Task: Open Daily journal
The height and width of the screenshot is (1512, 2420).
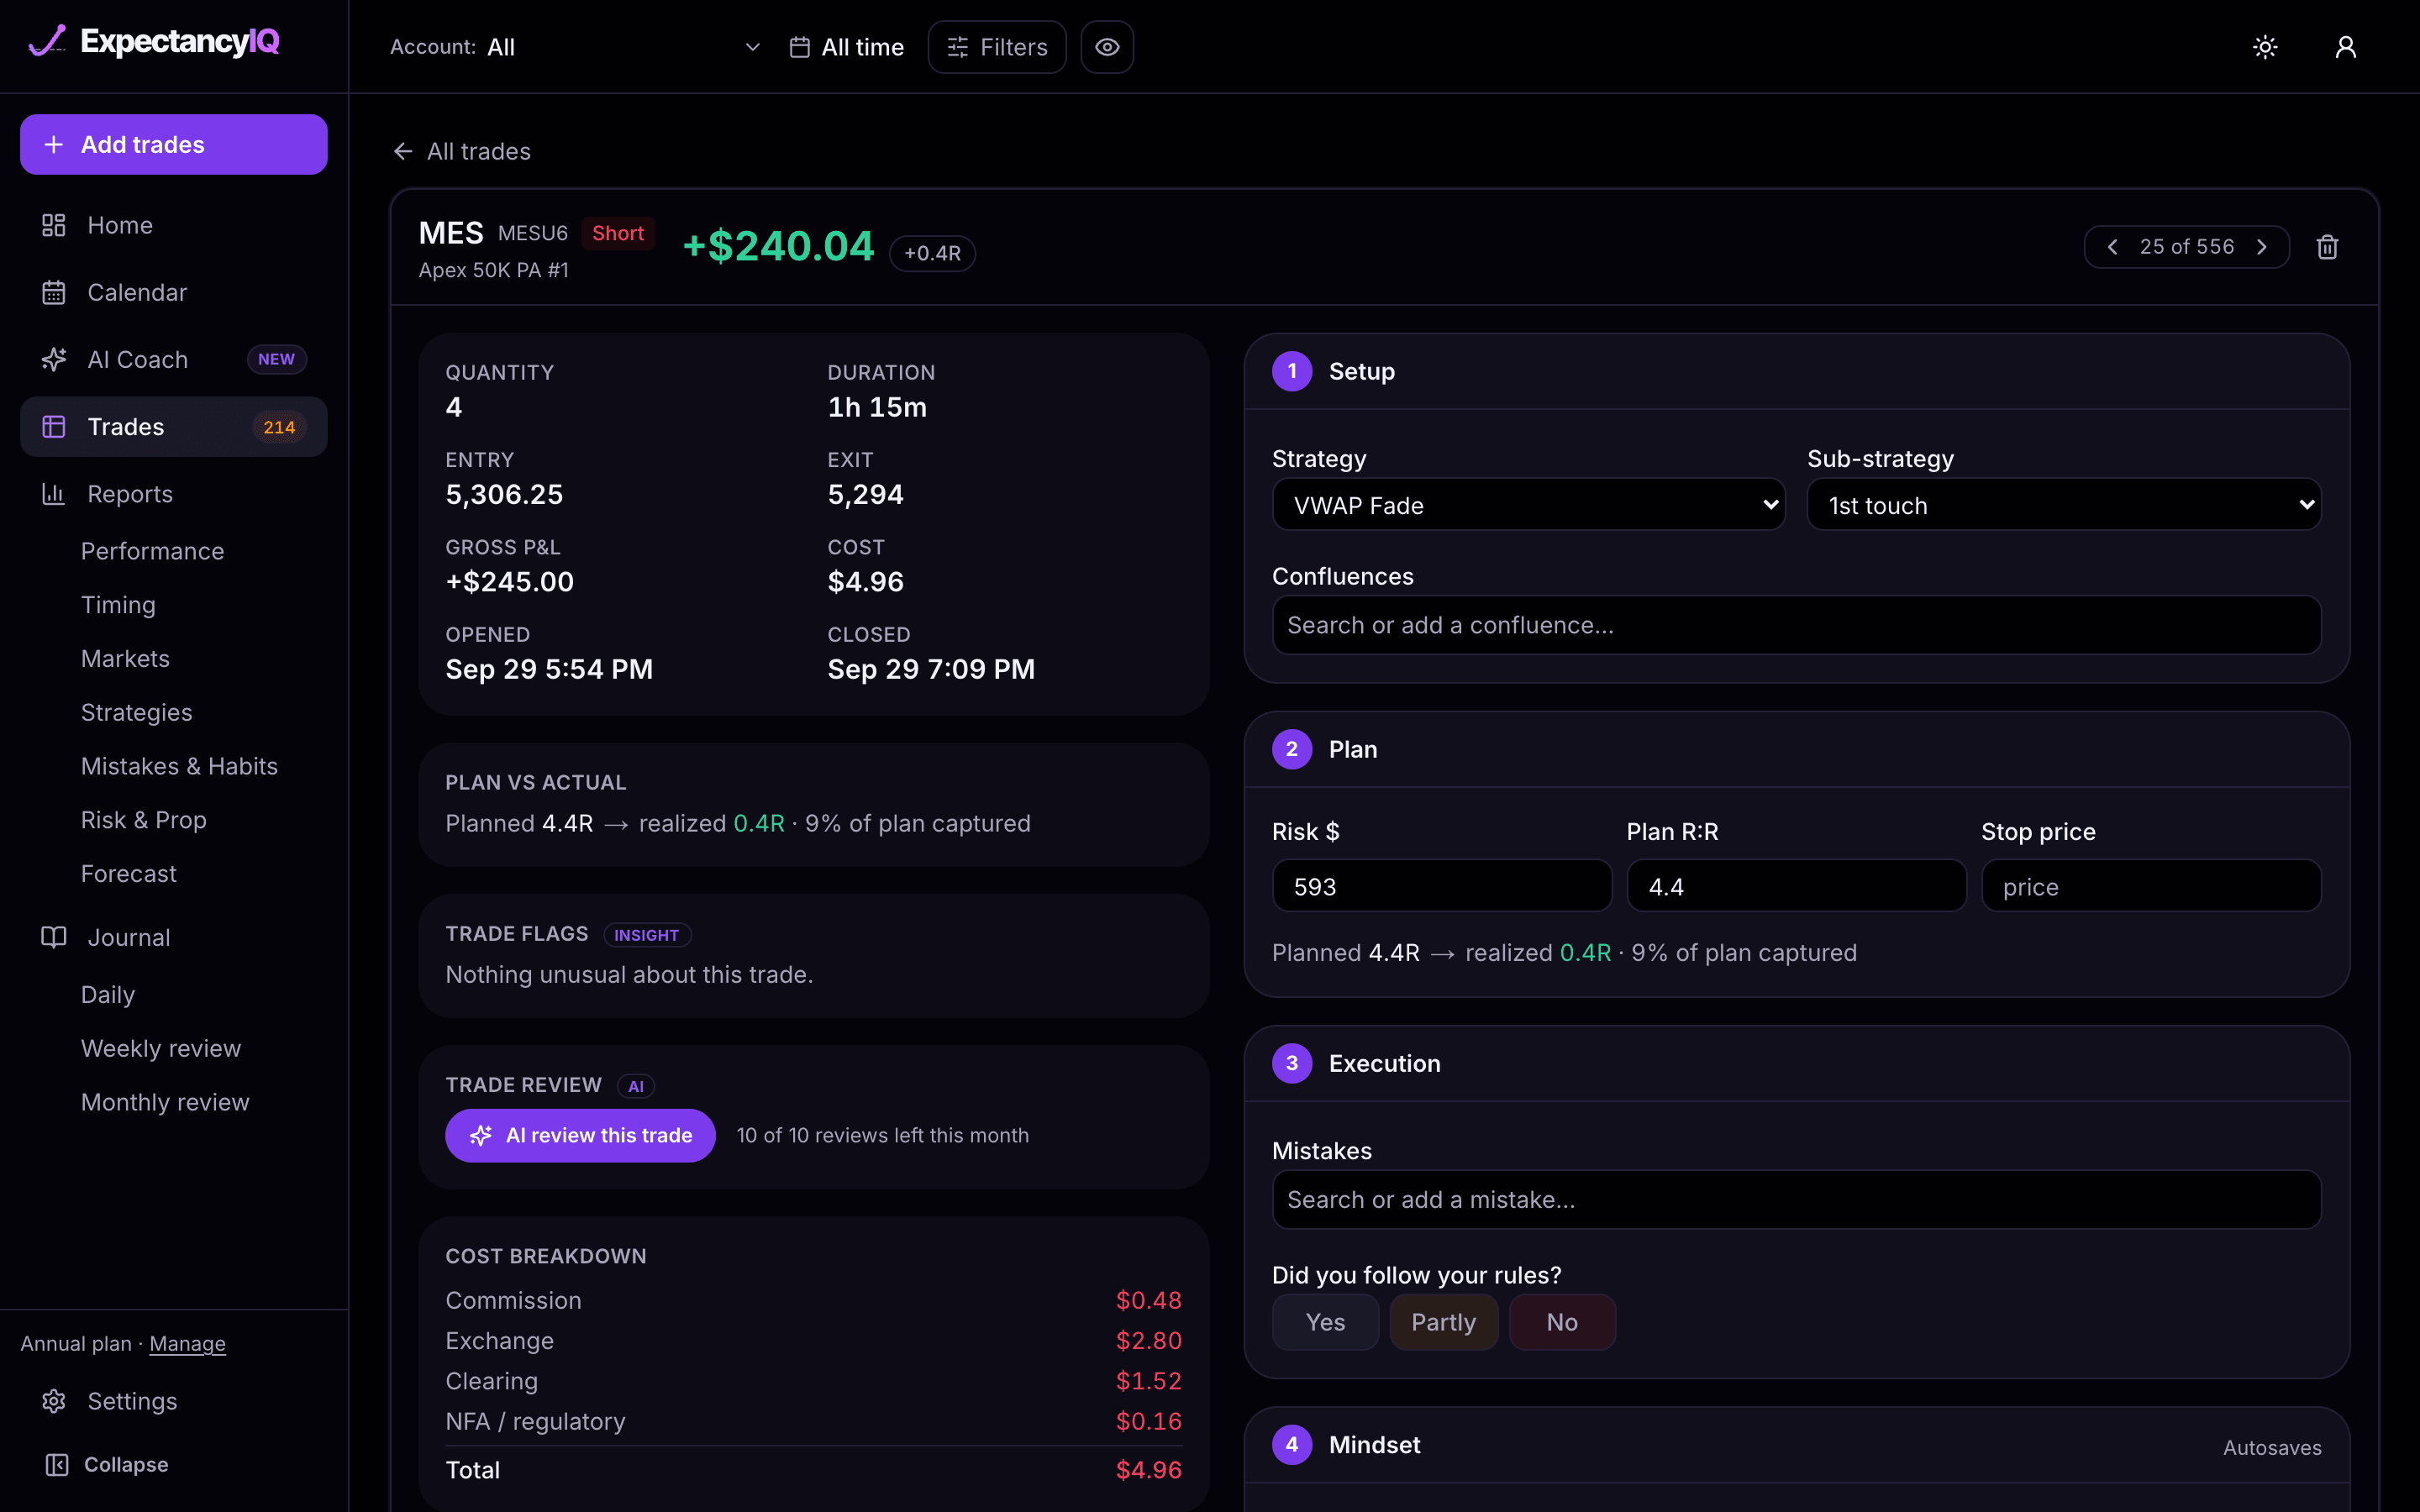Action: [107, 995]
